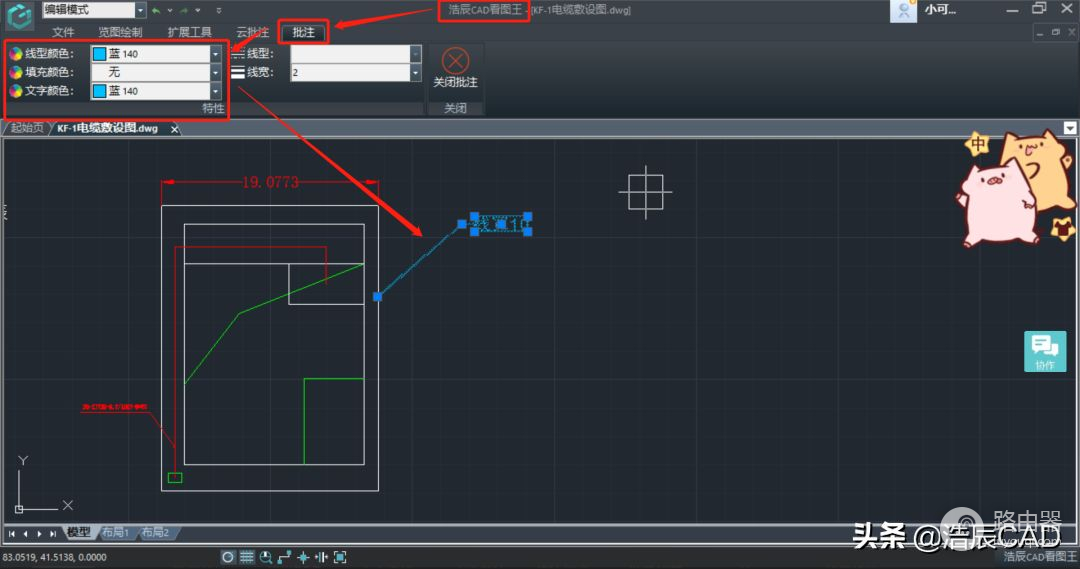
Task: Click the full screen icon in status bar
Action: (340, 557)
